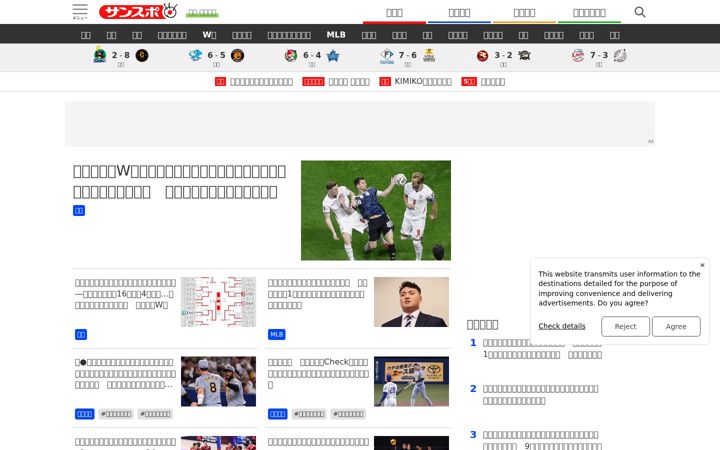This screenshot has width=720, height=450.
Task: Open the hamburger menu icon
Action: tap(80, 11)
